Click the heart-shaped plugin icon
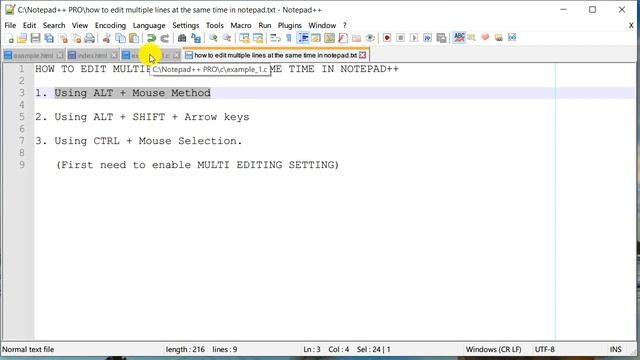The width and height of the screenshot is (640, 360). pyautogui.click(x=485, y=38)
